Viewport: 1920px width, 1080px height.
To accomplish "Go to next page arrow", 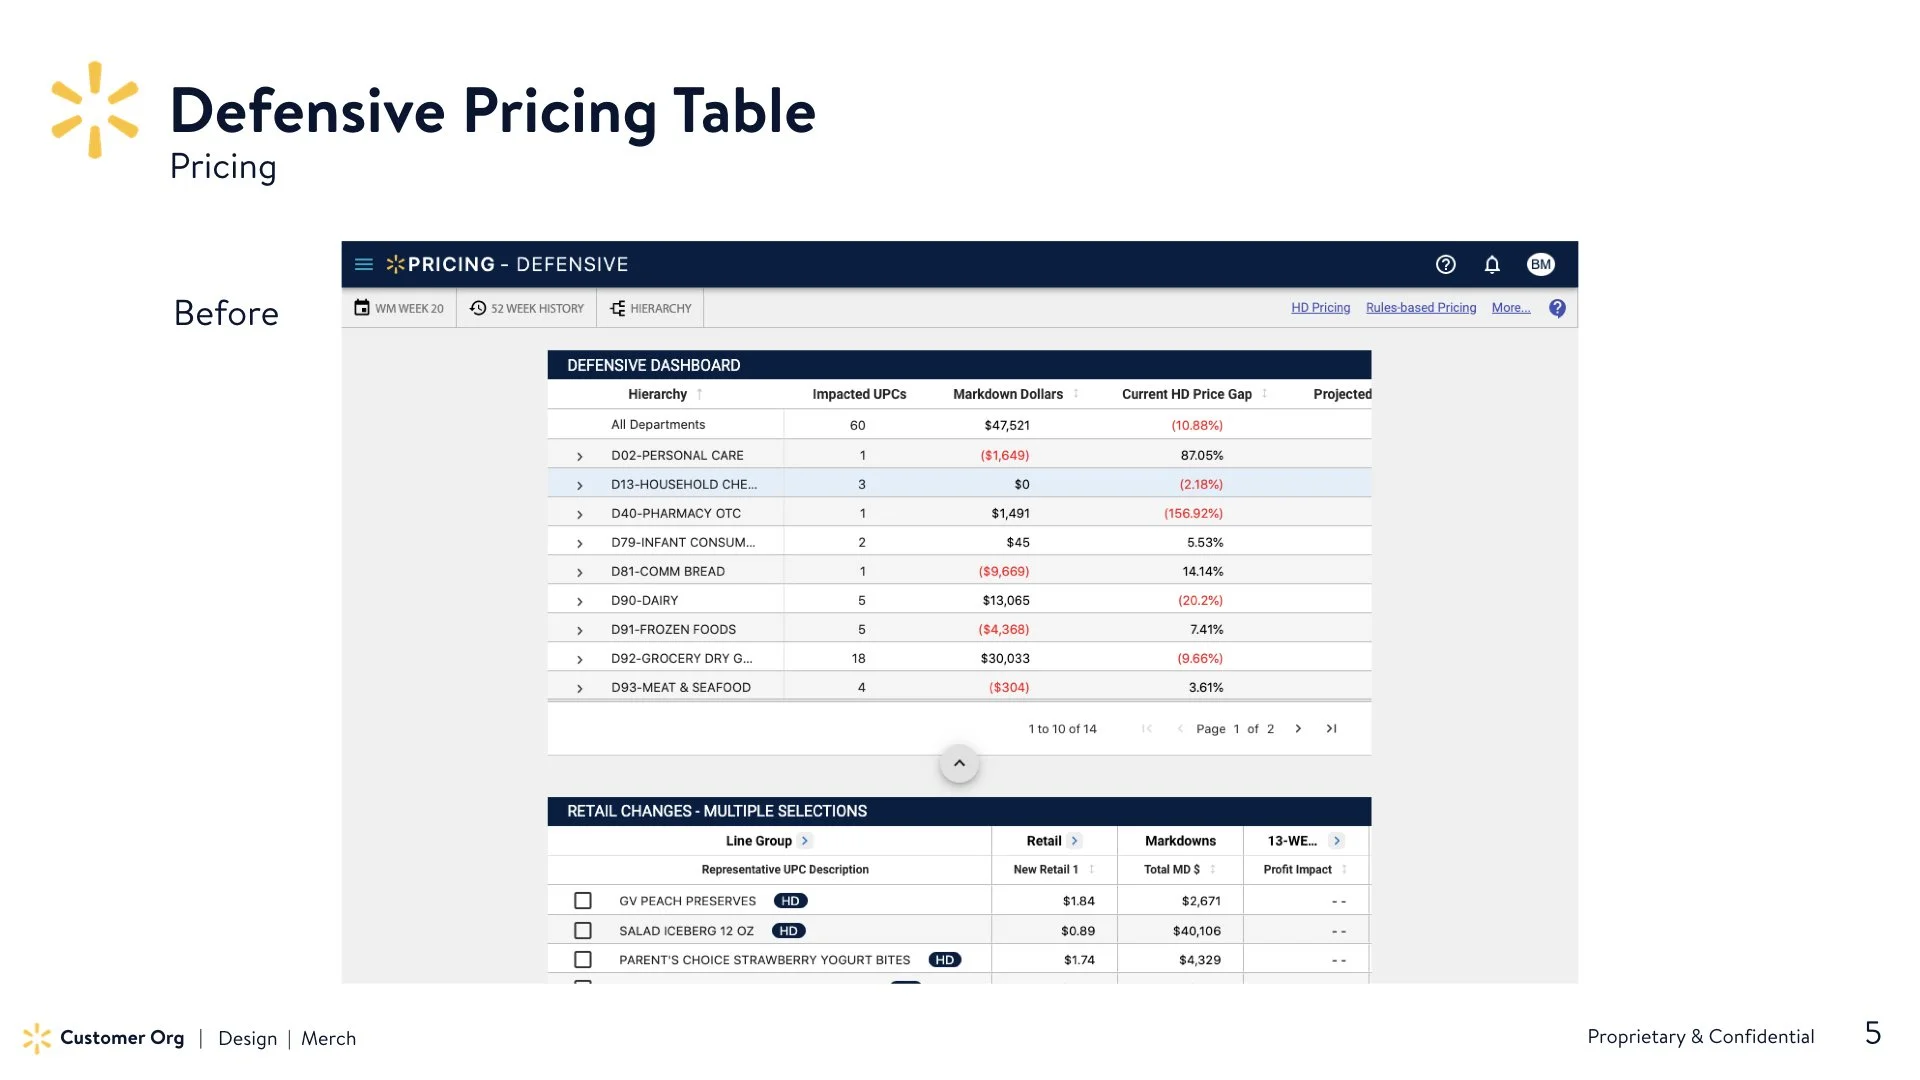I will pyautogui.click(x=1298, y=729).
